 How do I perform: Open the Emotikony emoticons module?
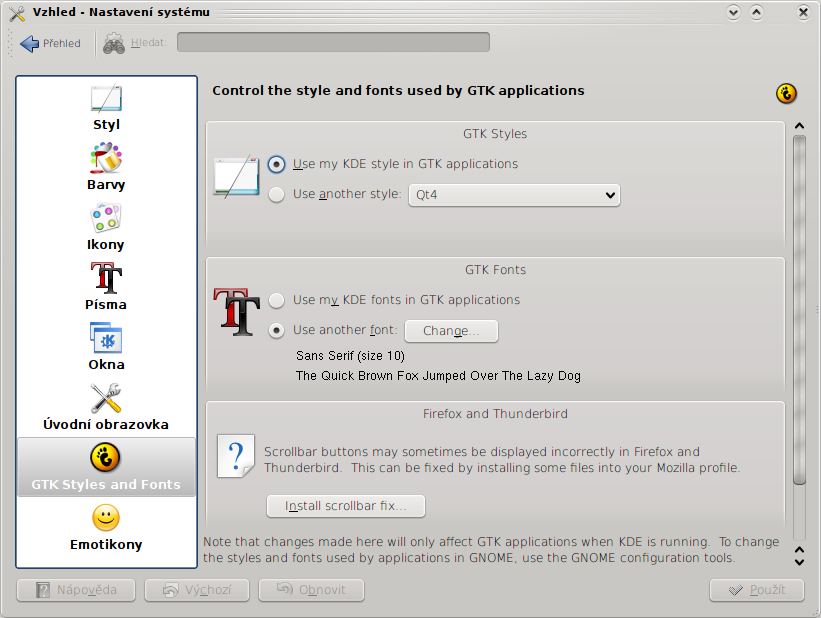106,527
